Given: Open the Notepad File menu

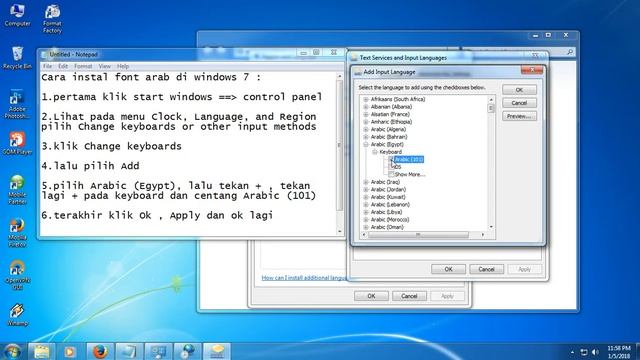Looking at the screenshot, I should tap(47, 66).
